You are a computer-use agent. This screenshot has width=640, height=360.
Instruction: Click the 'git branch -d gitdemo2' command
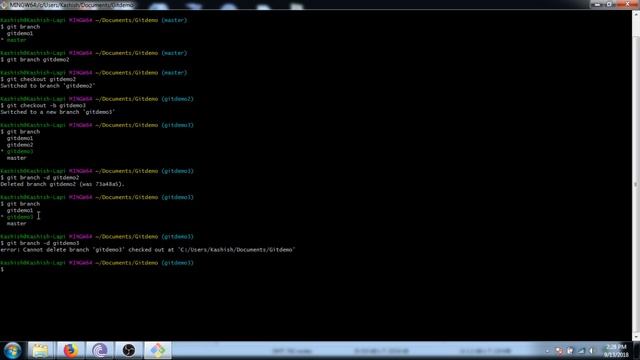pos(43,178)
